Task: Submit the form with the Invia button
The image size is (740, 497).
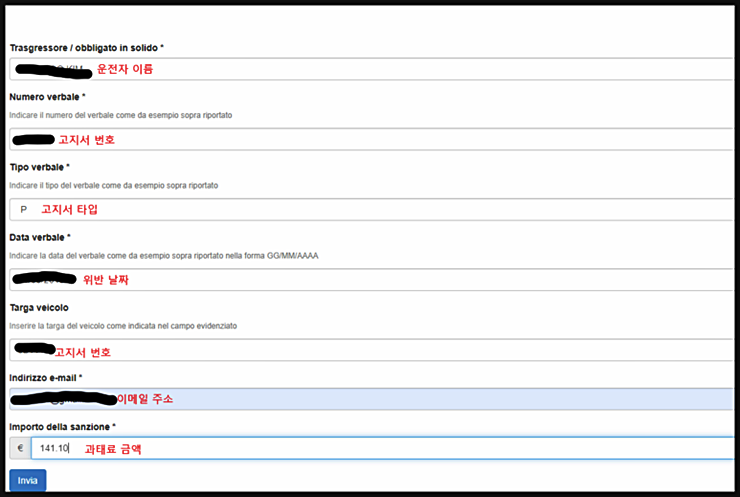Action: (28, 480)
